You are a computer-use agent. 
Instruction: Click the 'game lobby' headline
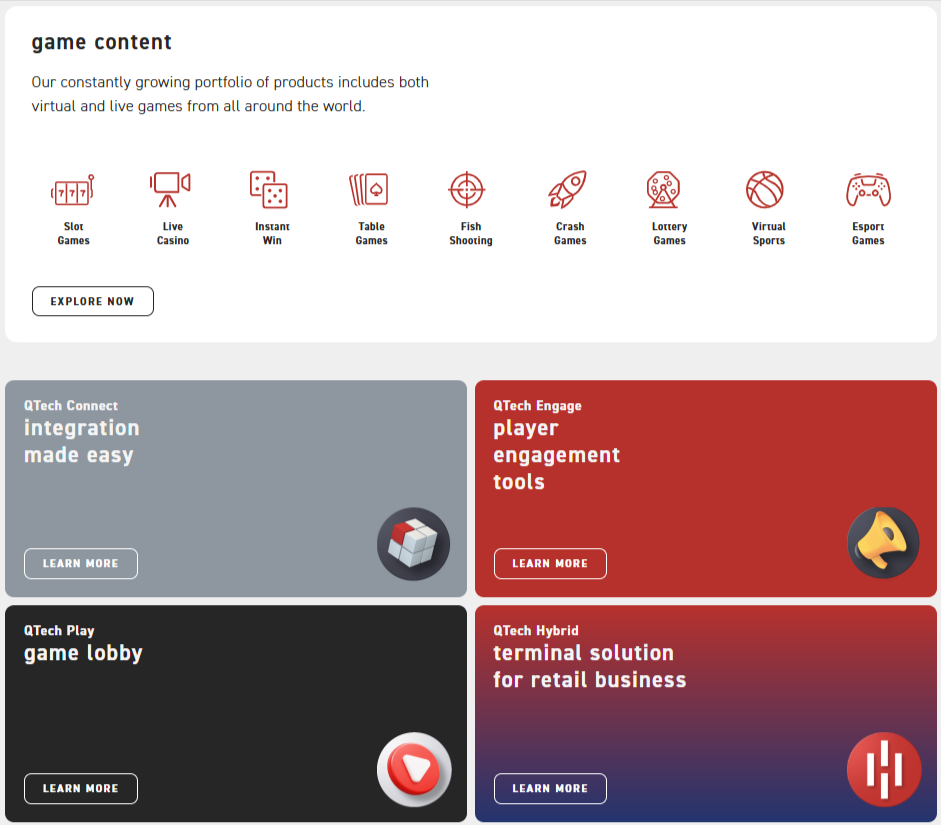coord(83,653)
